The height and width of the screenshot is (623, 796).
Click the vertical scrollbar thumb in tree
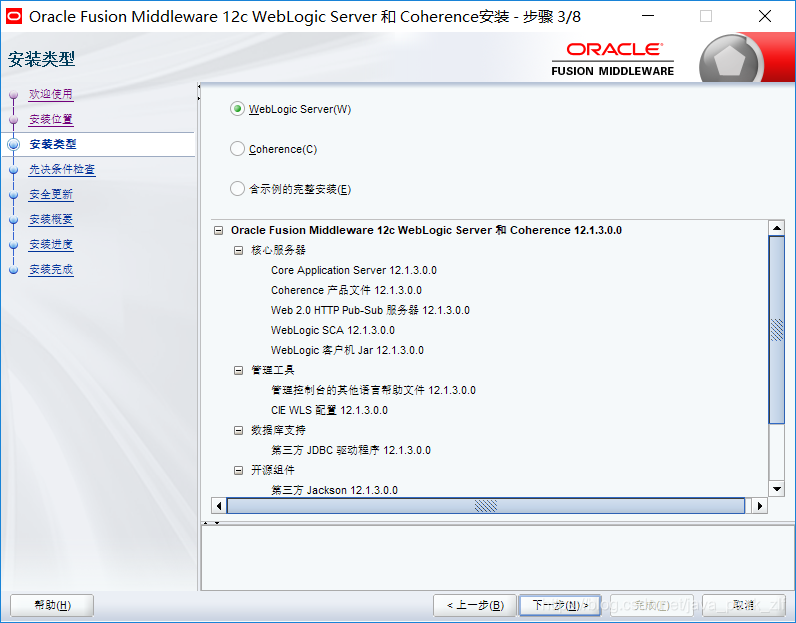coord(777,330)
